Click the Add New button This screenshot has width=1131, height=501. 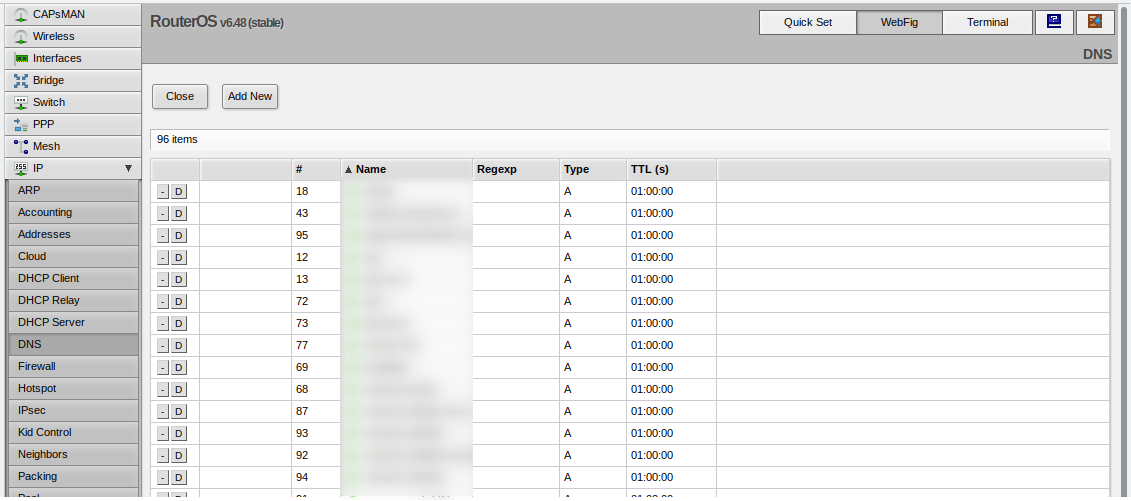point(250,97)
